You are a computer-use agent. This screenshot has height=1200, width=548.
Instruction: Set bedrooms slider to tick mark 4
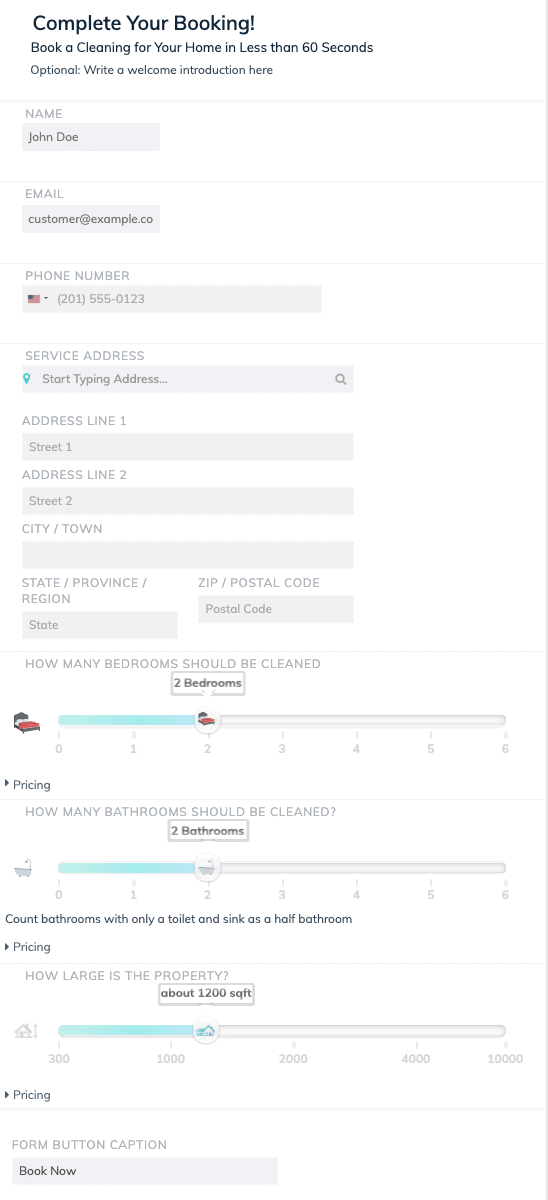coord(356,721)
